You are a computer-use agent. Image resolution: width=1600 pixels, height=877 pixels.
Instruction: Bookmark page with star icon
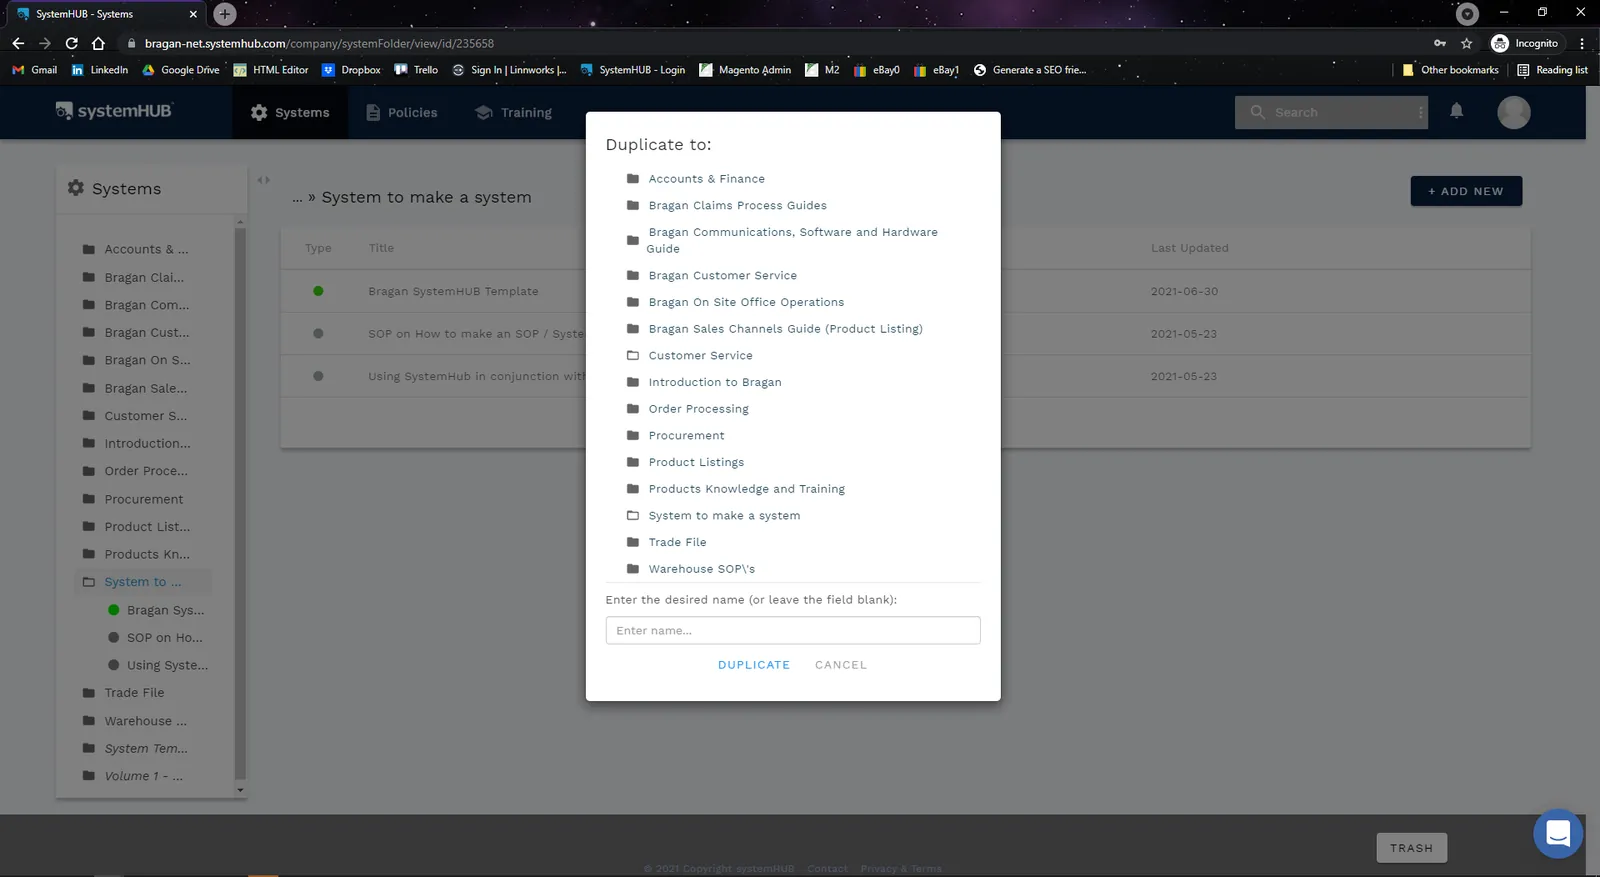(1467, 43)
